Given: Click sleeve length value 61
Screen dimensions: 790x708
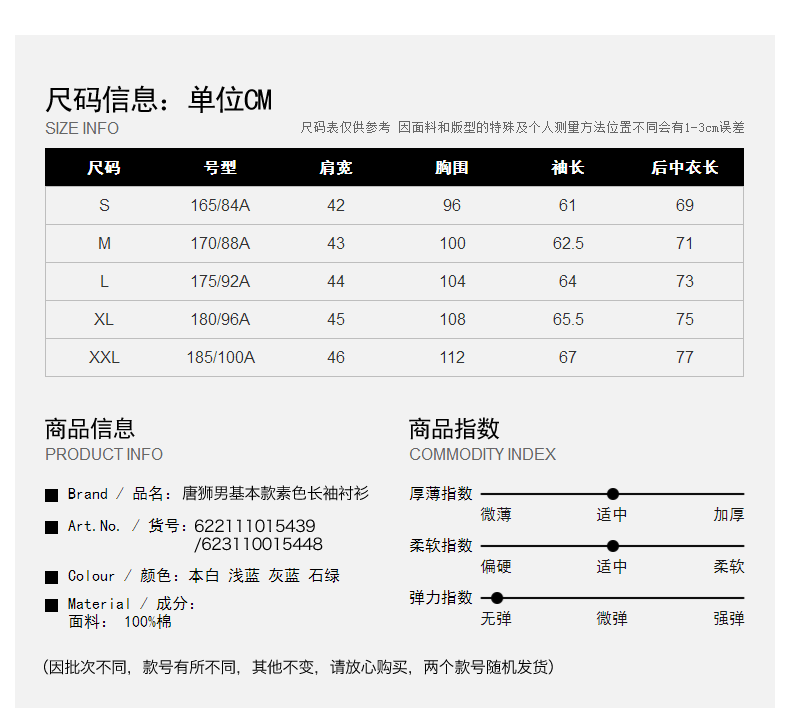Looking at the screenshot, I should click(x=567, y=206).
